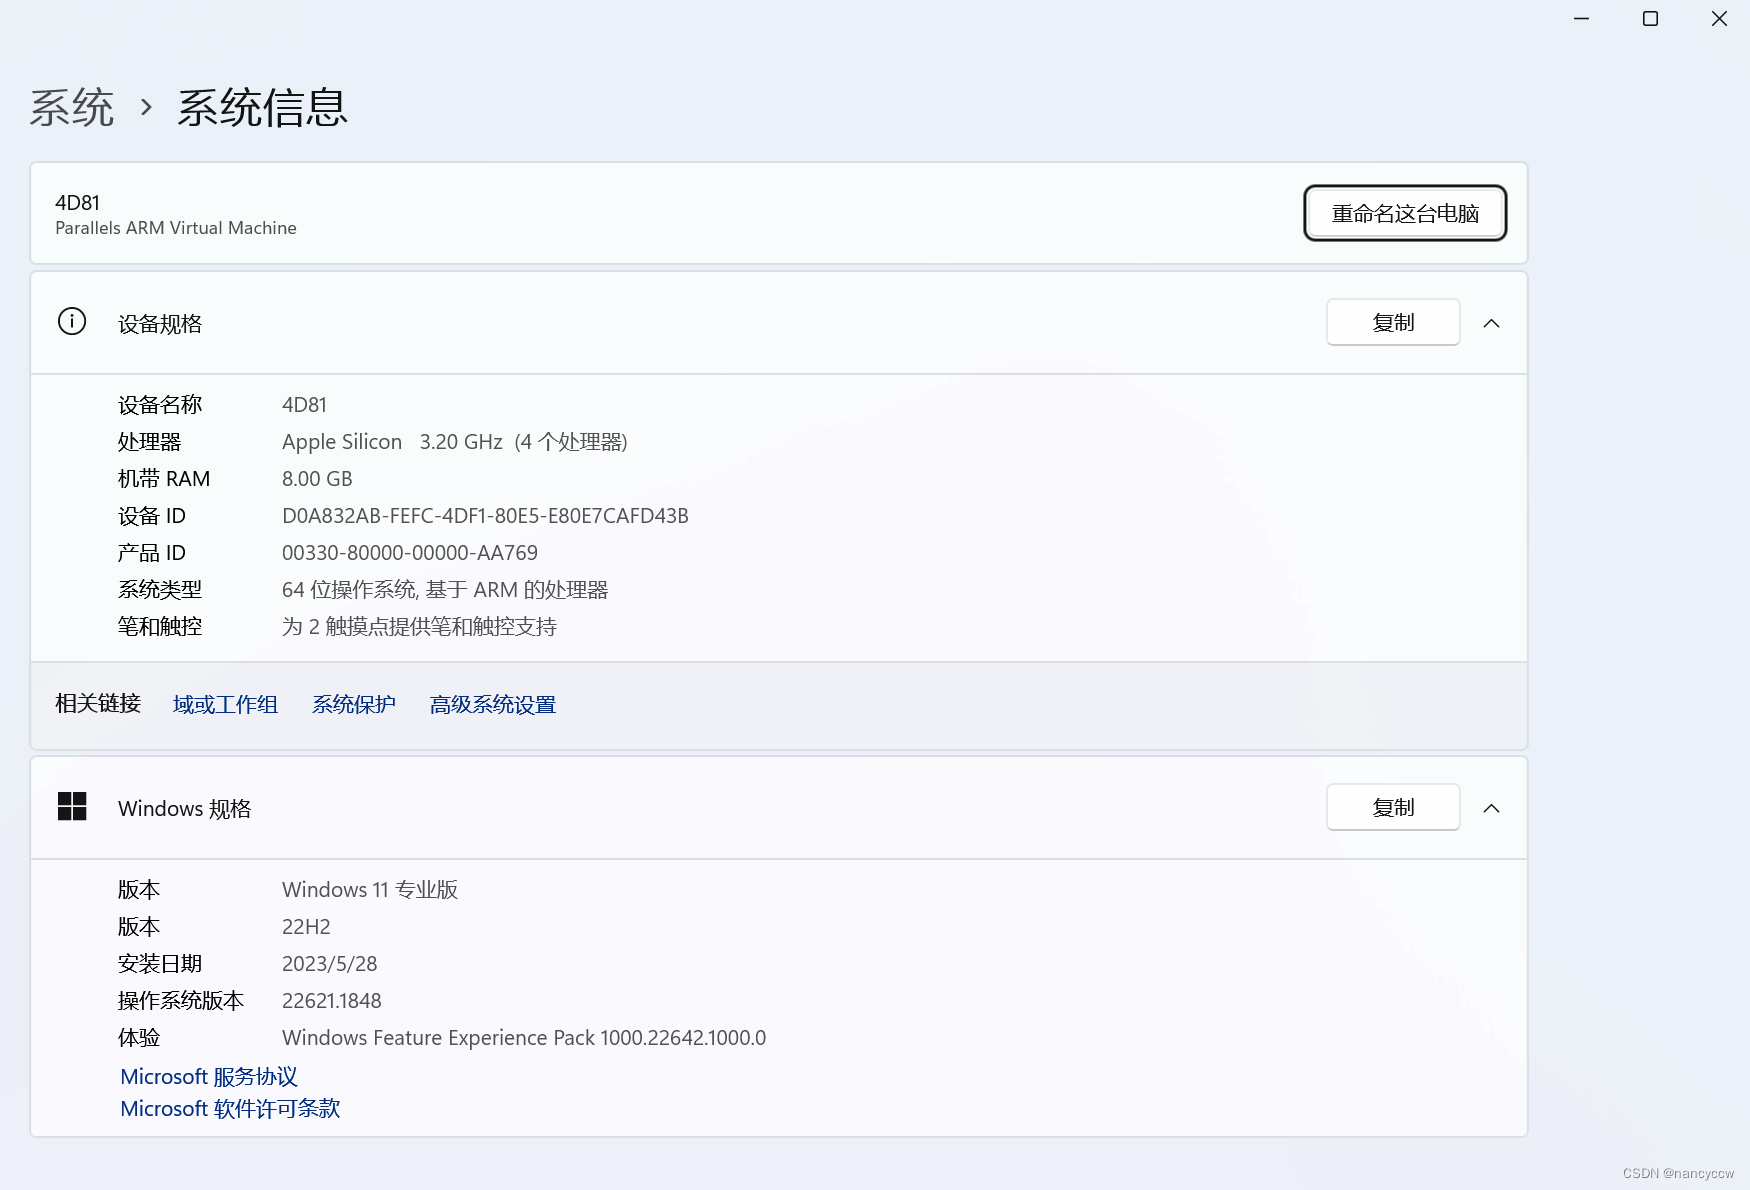Screen dimensions: 1750x1190
Task: Click the Windows logo icon
Action: point(72,807)
